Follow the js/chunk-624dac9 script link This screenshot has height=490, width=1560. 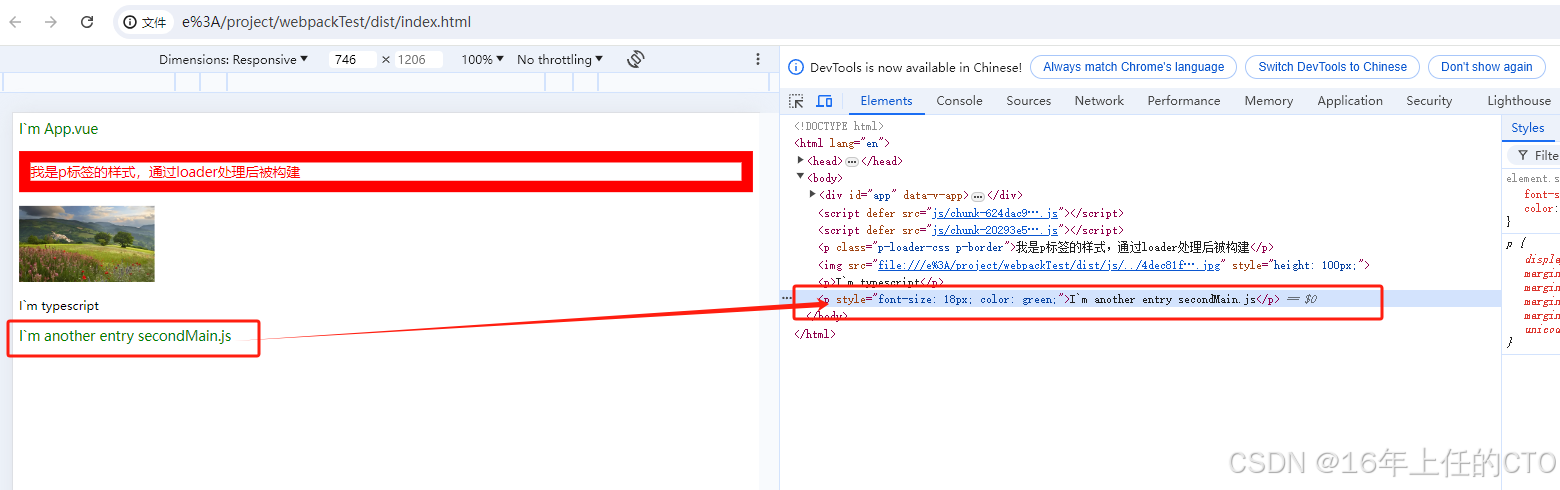(x=995, y=213)
